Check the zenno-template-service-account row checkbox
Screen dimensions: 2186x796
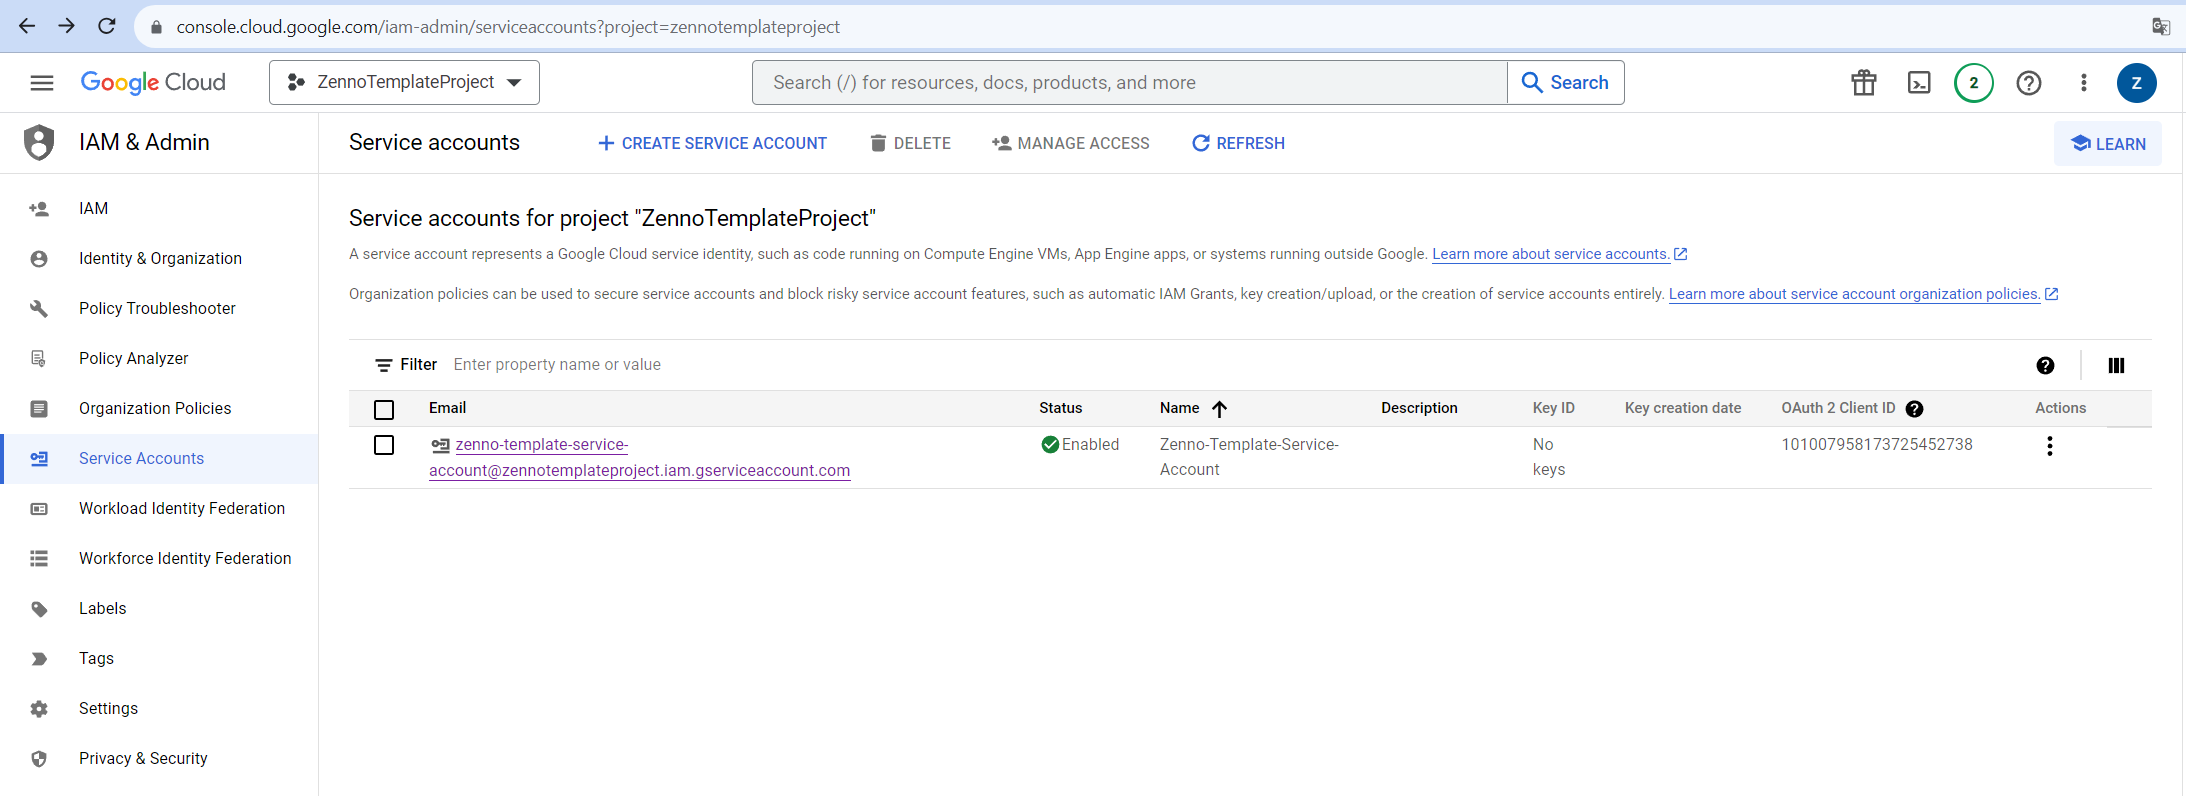coord(384,445)
